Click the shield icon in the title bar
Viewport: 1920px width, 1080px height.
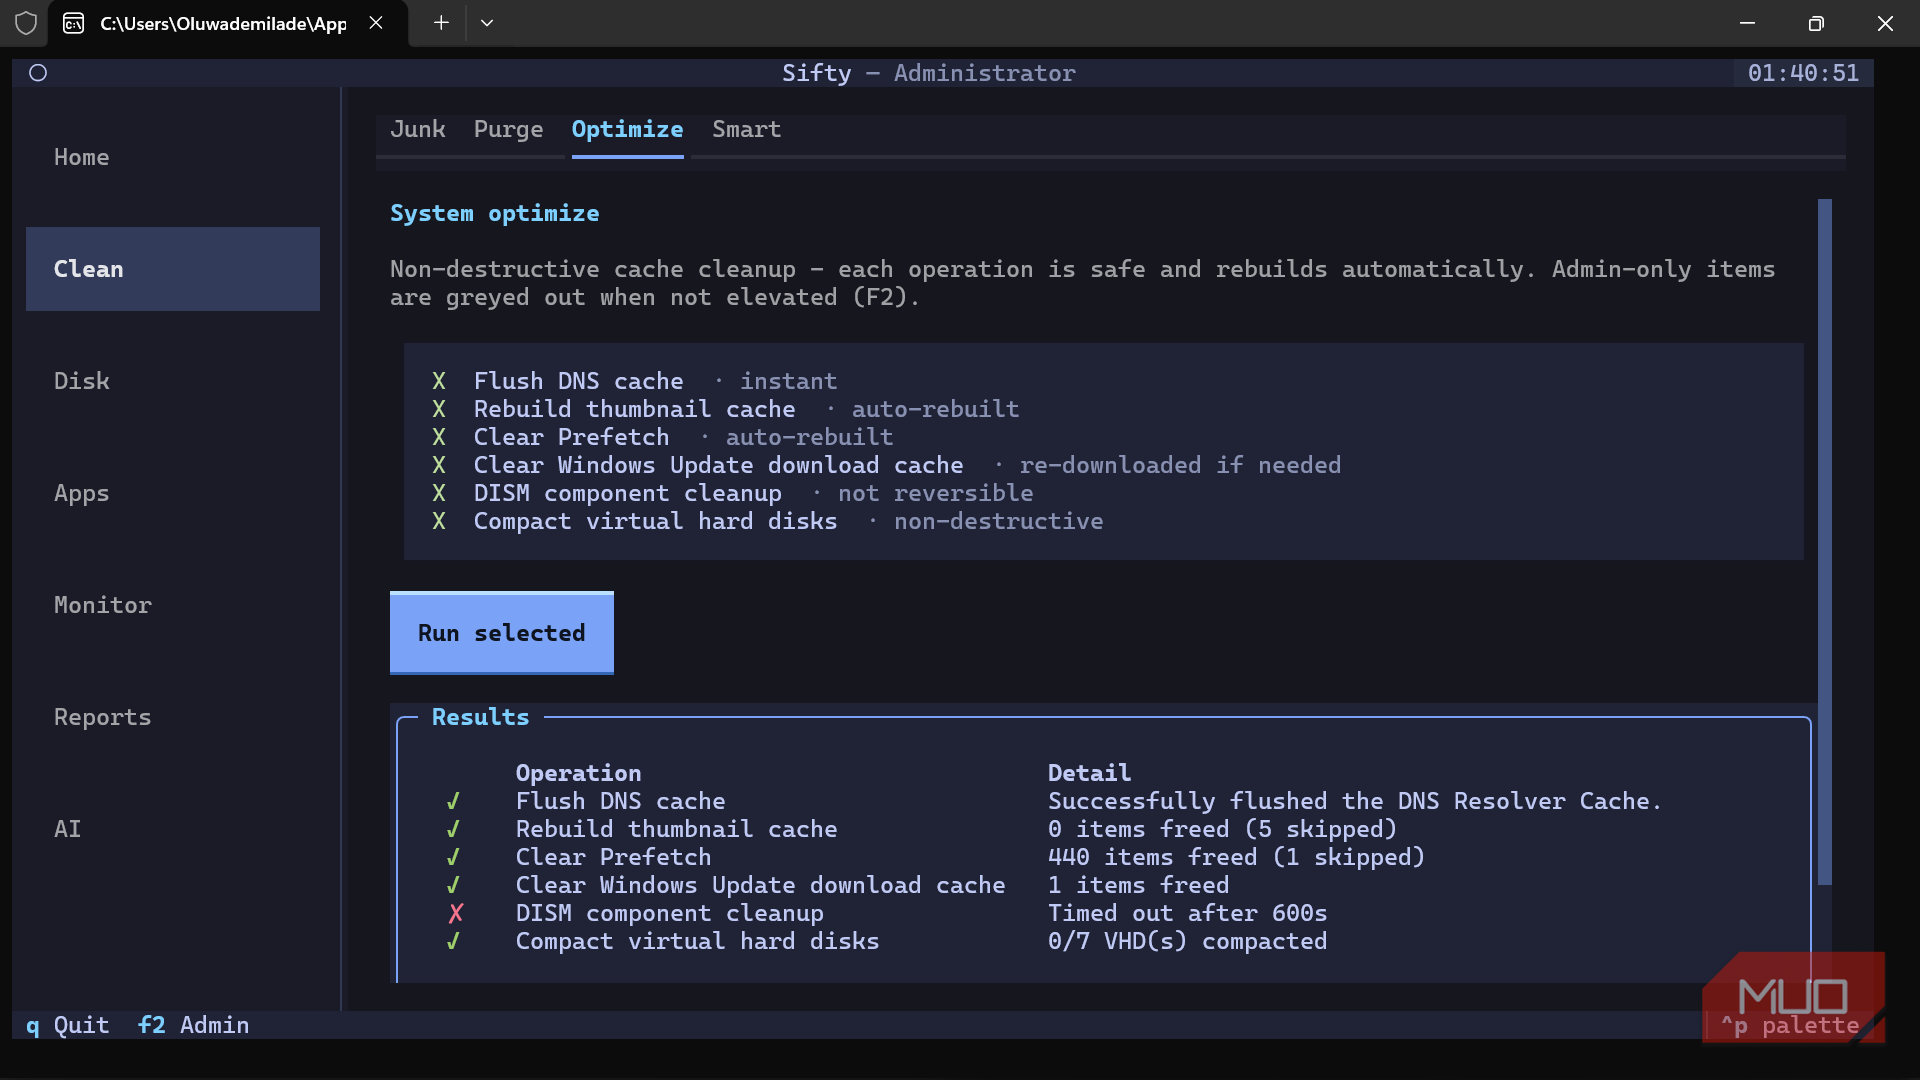click(26, 23)
